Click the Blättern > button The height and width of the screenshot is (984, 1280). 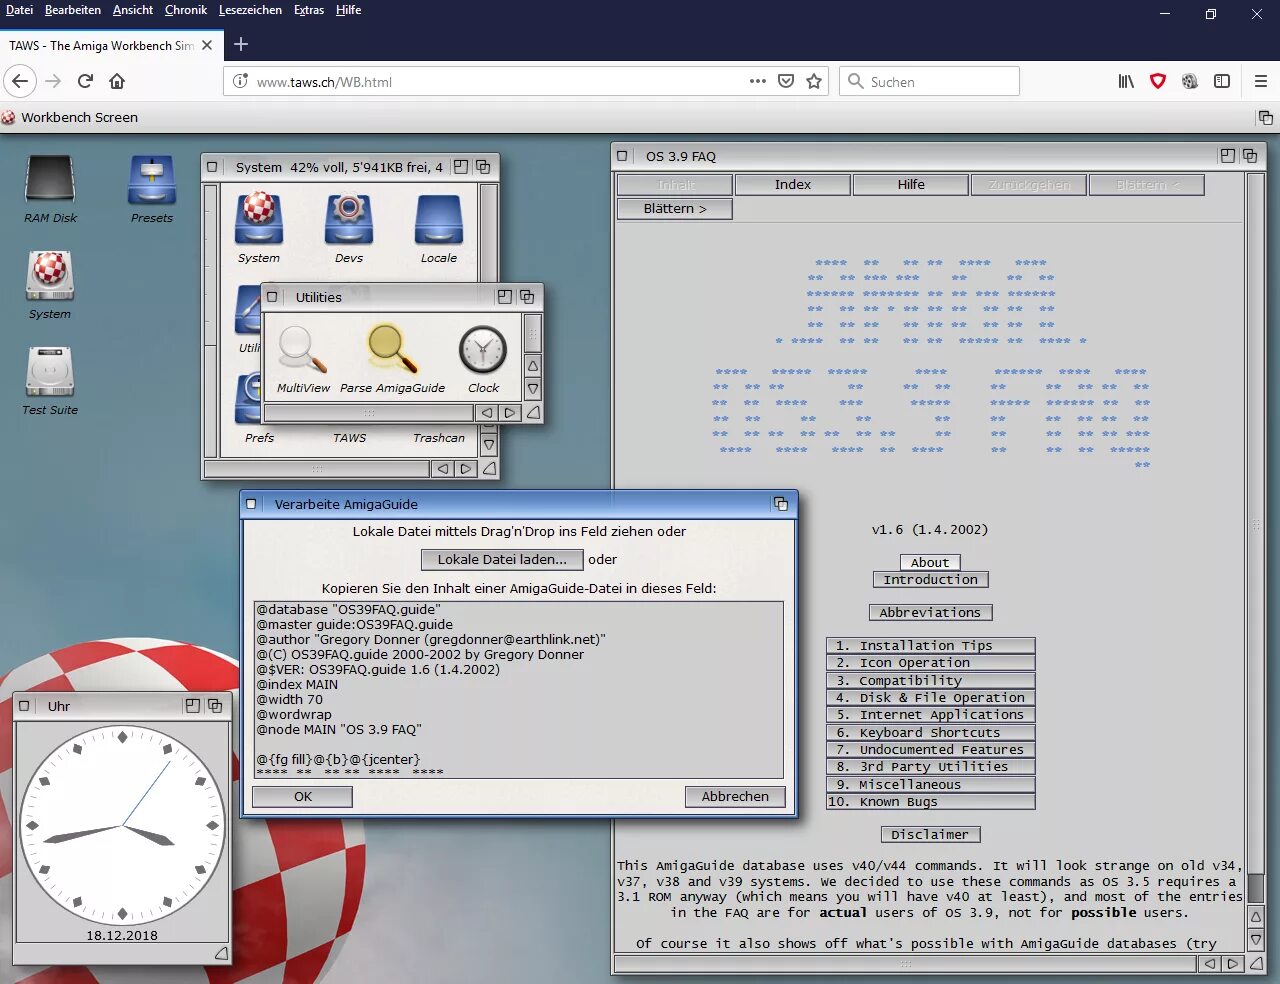click(x=675, y=209)
